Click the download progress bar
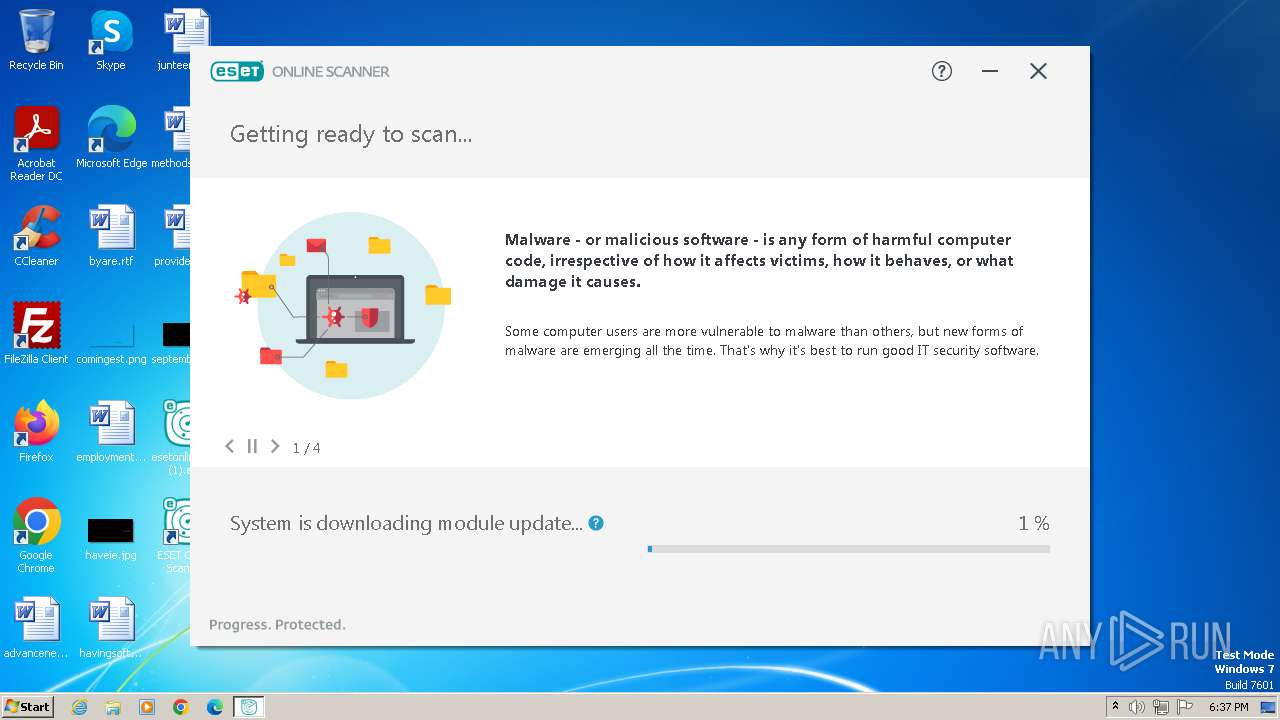Image resolution: width=1280 pixels, height=720 pixels. point(849,549)
